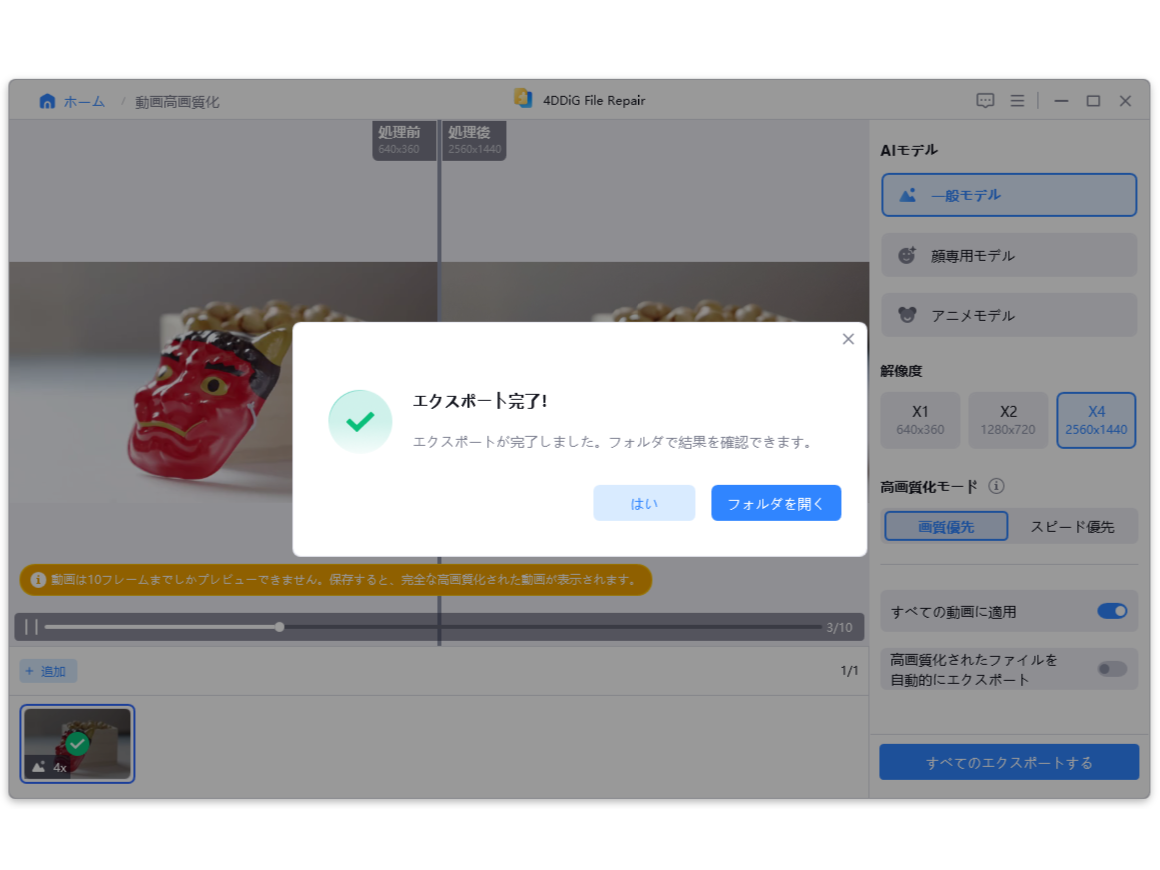Choose X4 2560x1440 resolution
The width and height of the screenshot is (1160, 870).
(x=1096, y=420)
